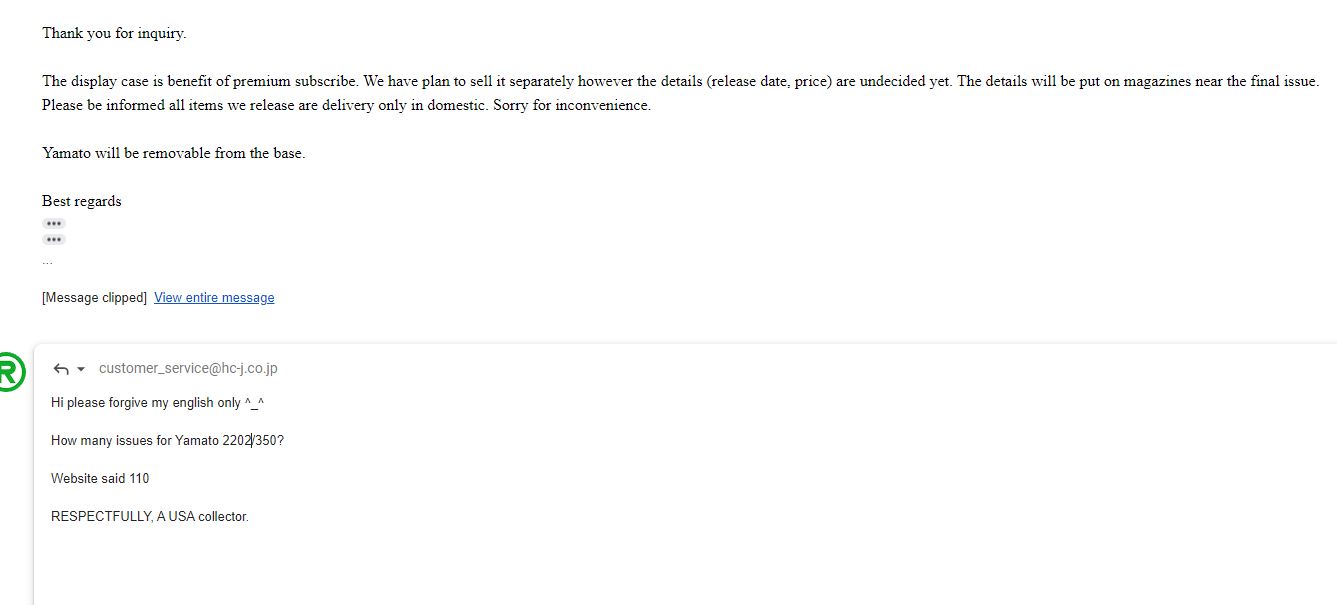Click the reply arrow icon in the compose box
The image size is (1337, 605).
point(61,369)
